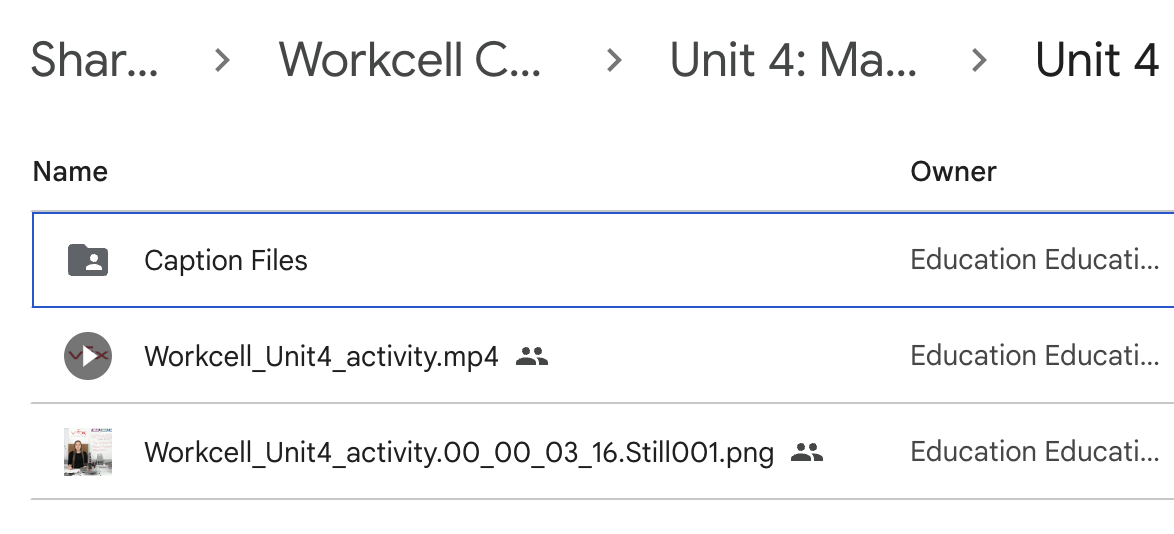Screen dimensions: 1174x534
Task: Click the Owner column header
Action: click(x=953, y=171)
